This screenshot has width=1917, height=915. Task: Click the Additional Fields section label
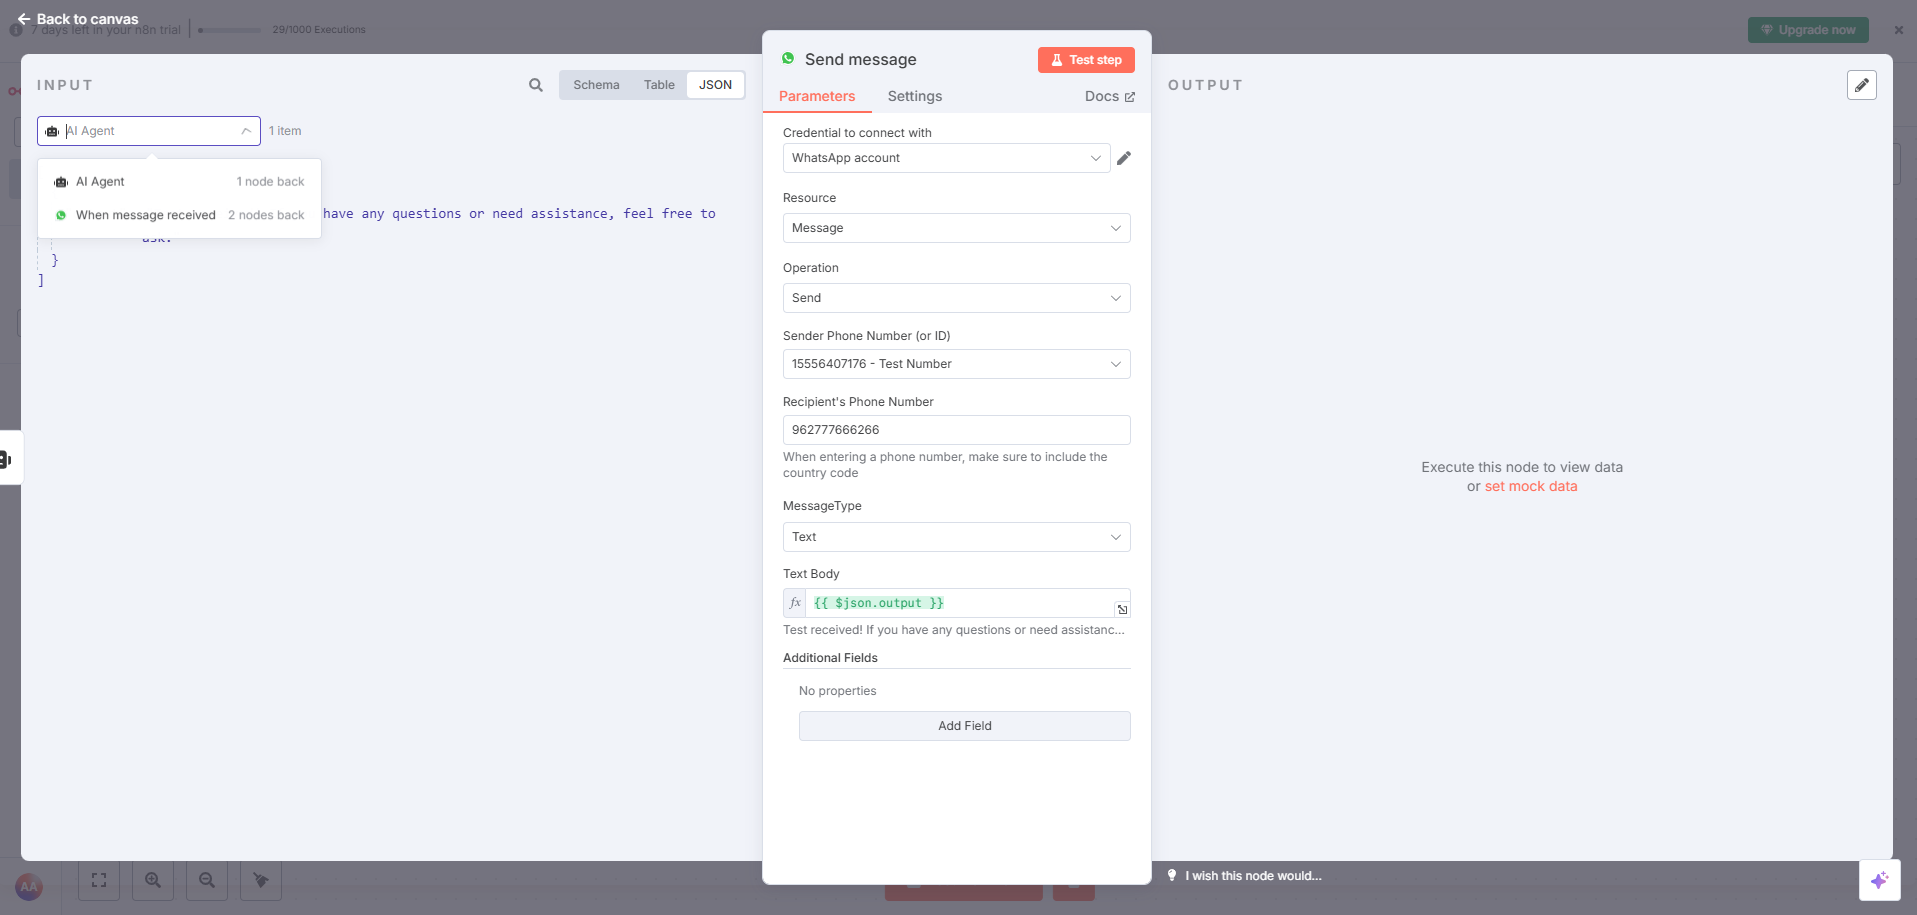click(830, 658)
